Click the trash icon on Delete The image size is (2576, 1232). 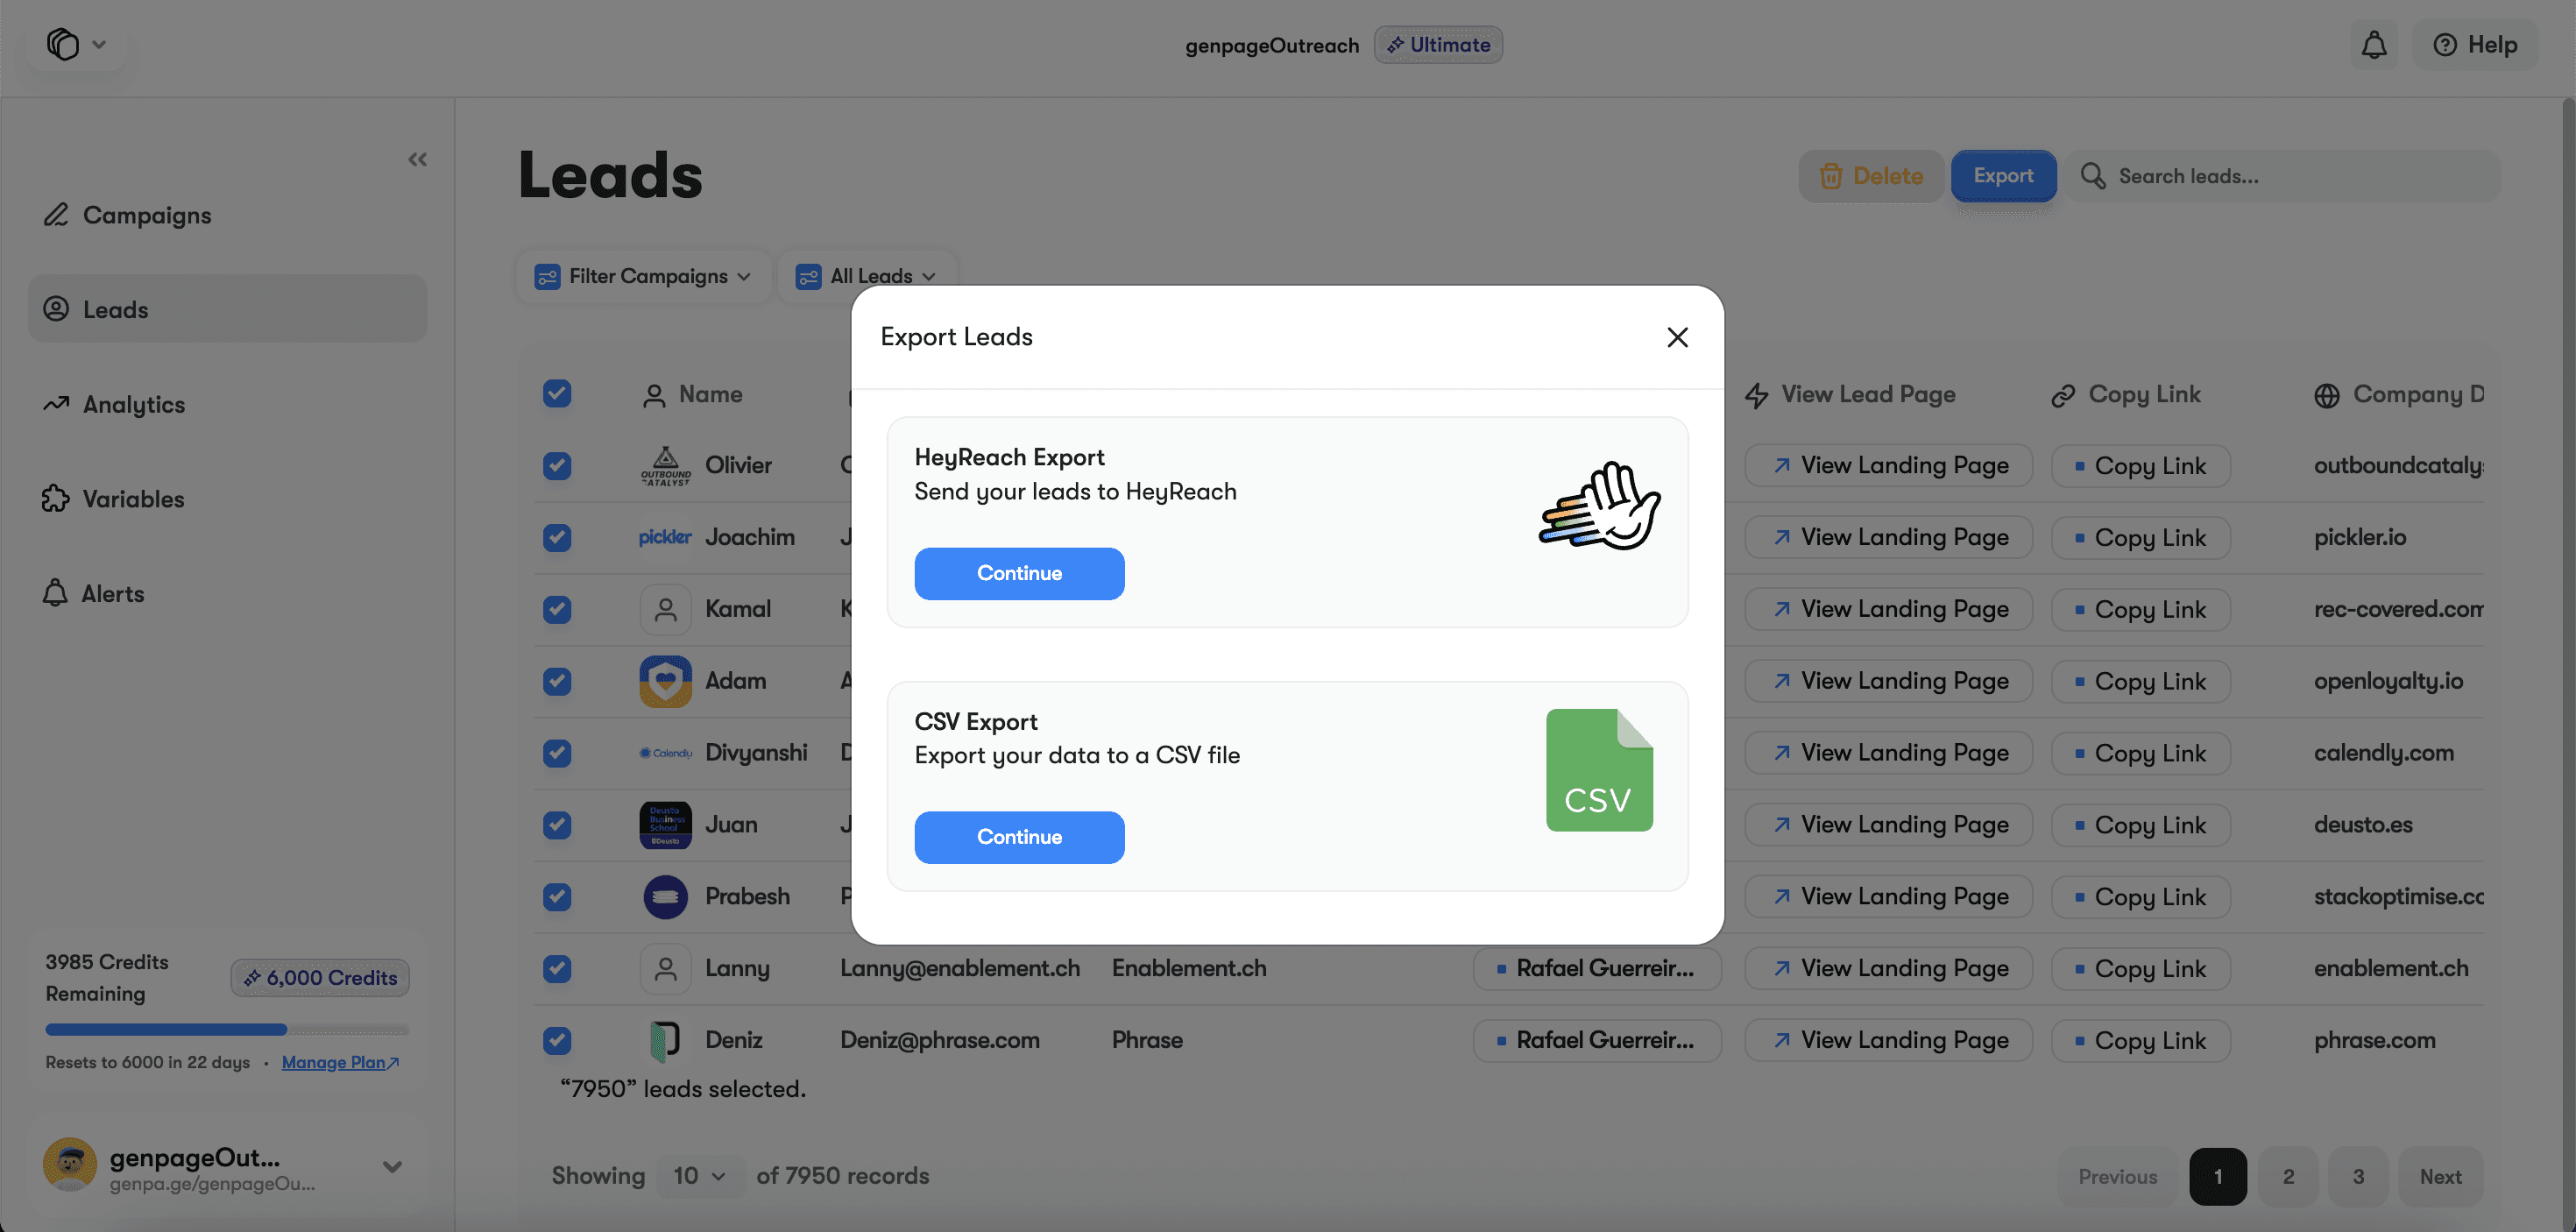pyautogui.click(x=1830, y=176)
